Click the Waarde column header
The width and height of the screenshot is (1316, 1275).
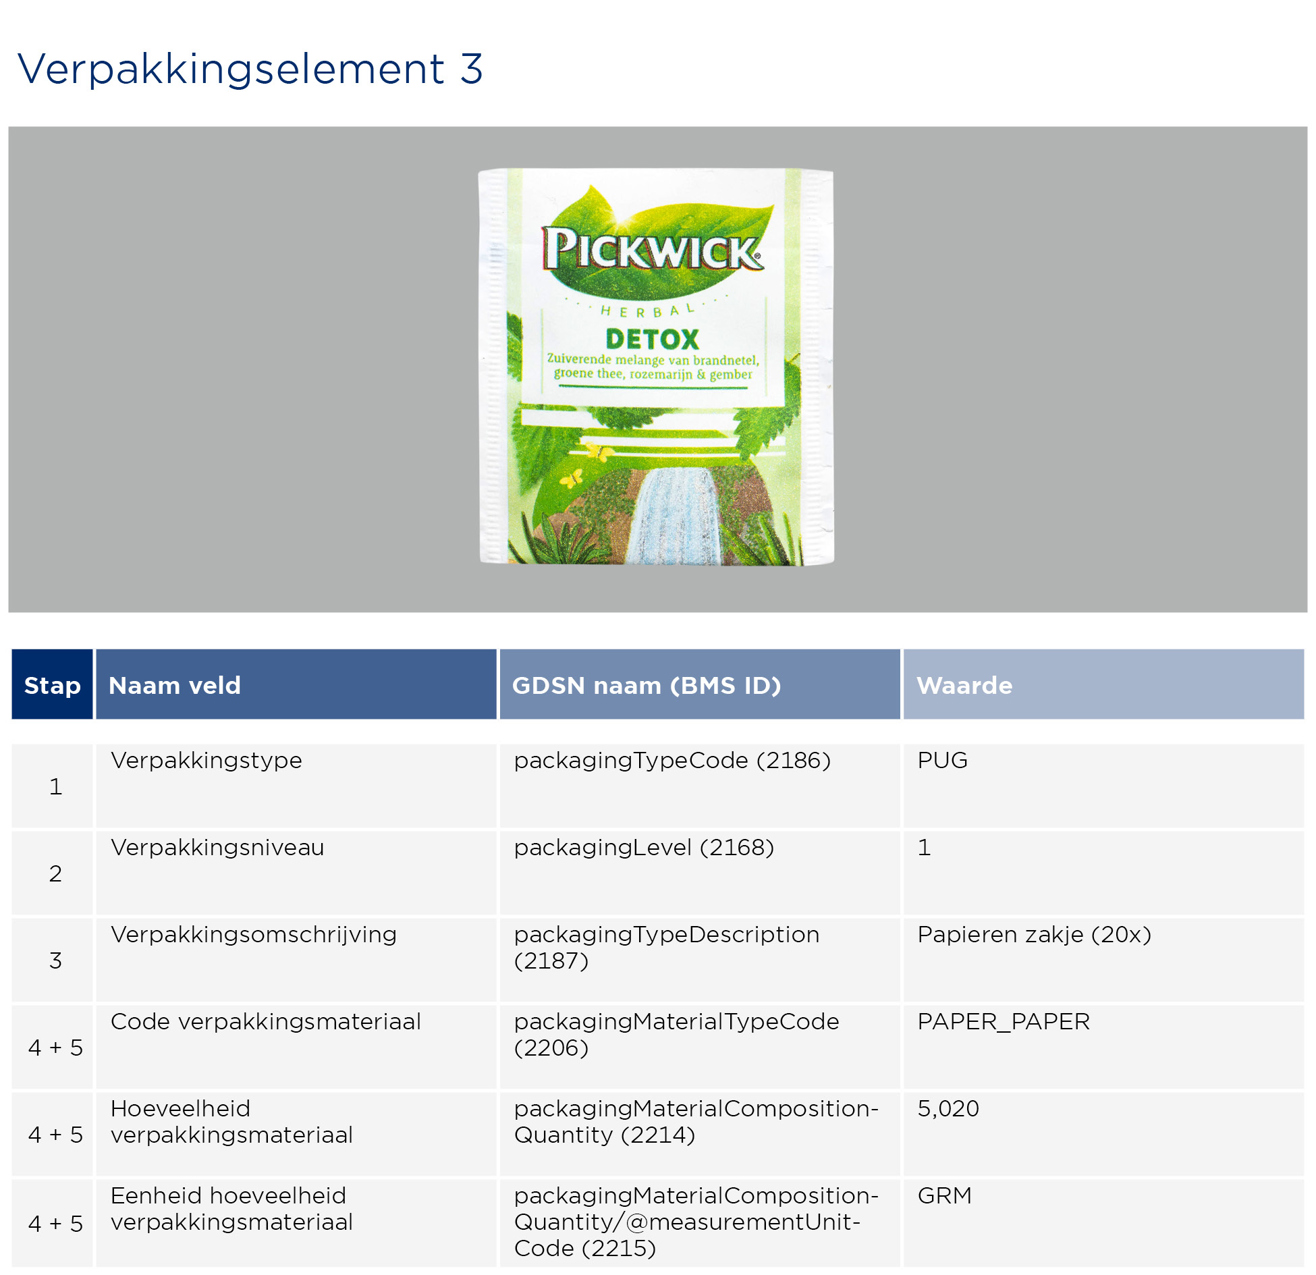(x=963, y=685)
